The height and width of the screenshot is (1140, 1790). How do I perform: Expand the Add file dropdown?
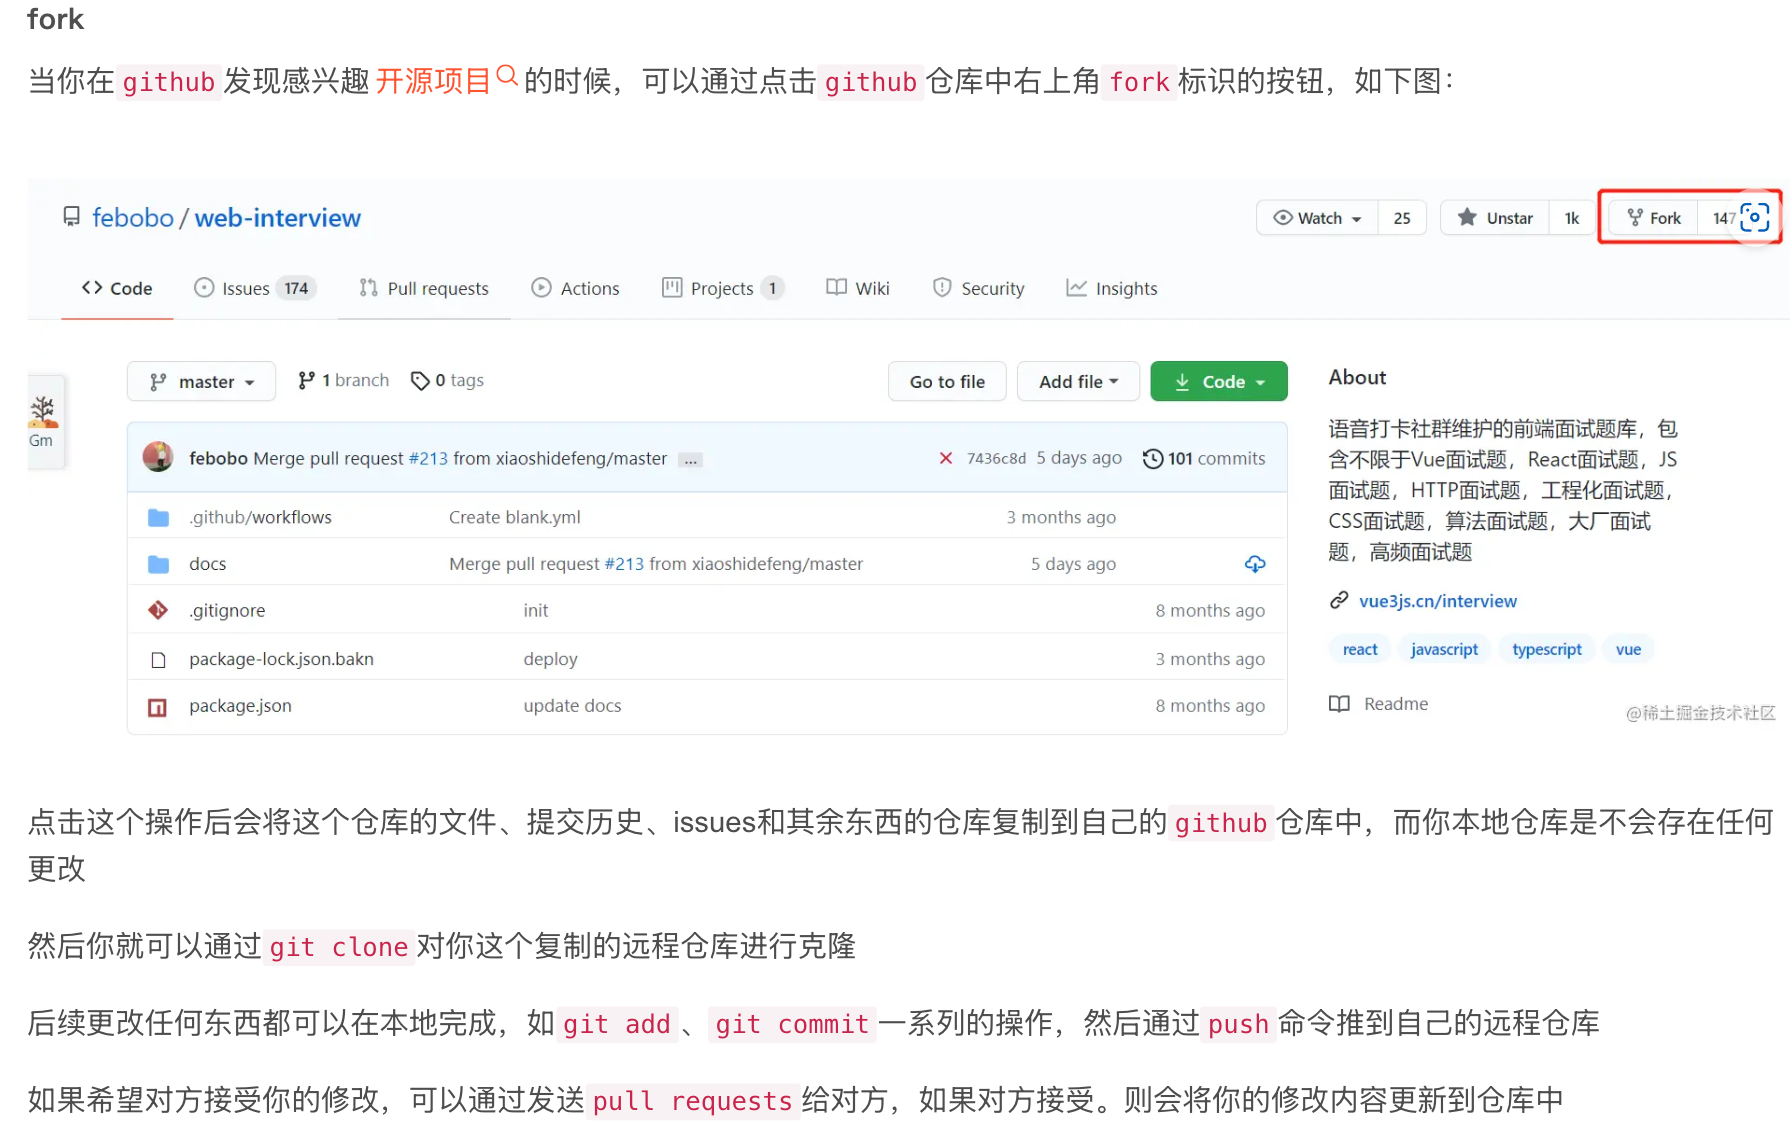click(x=1078, y=381)
